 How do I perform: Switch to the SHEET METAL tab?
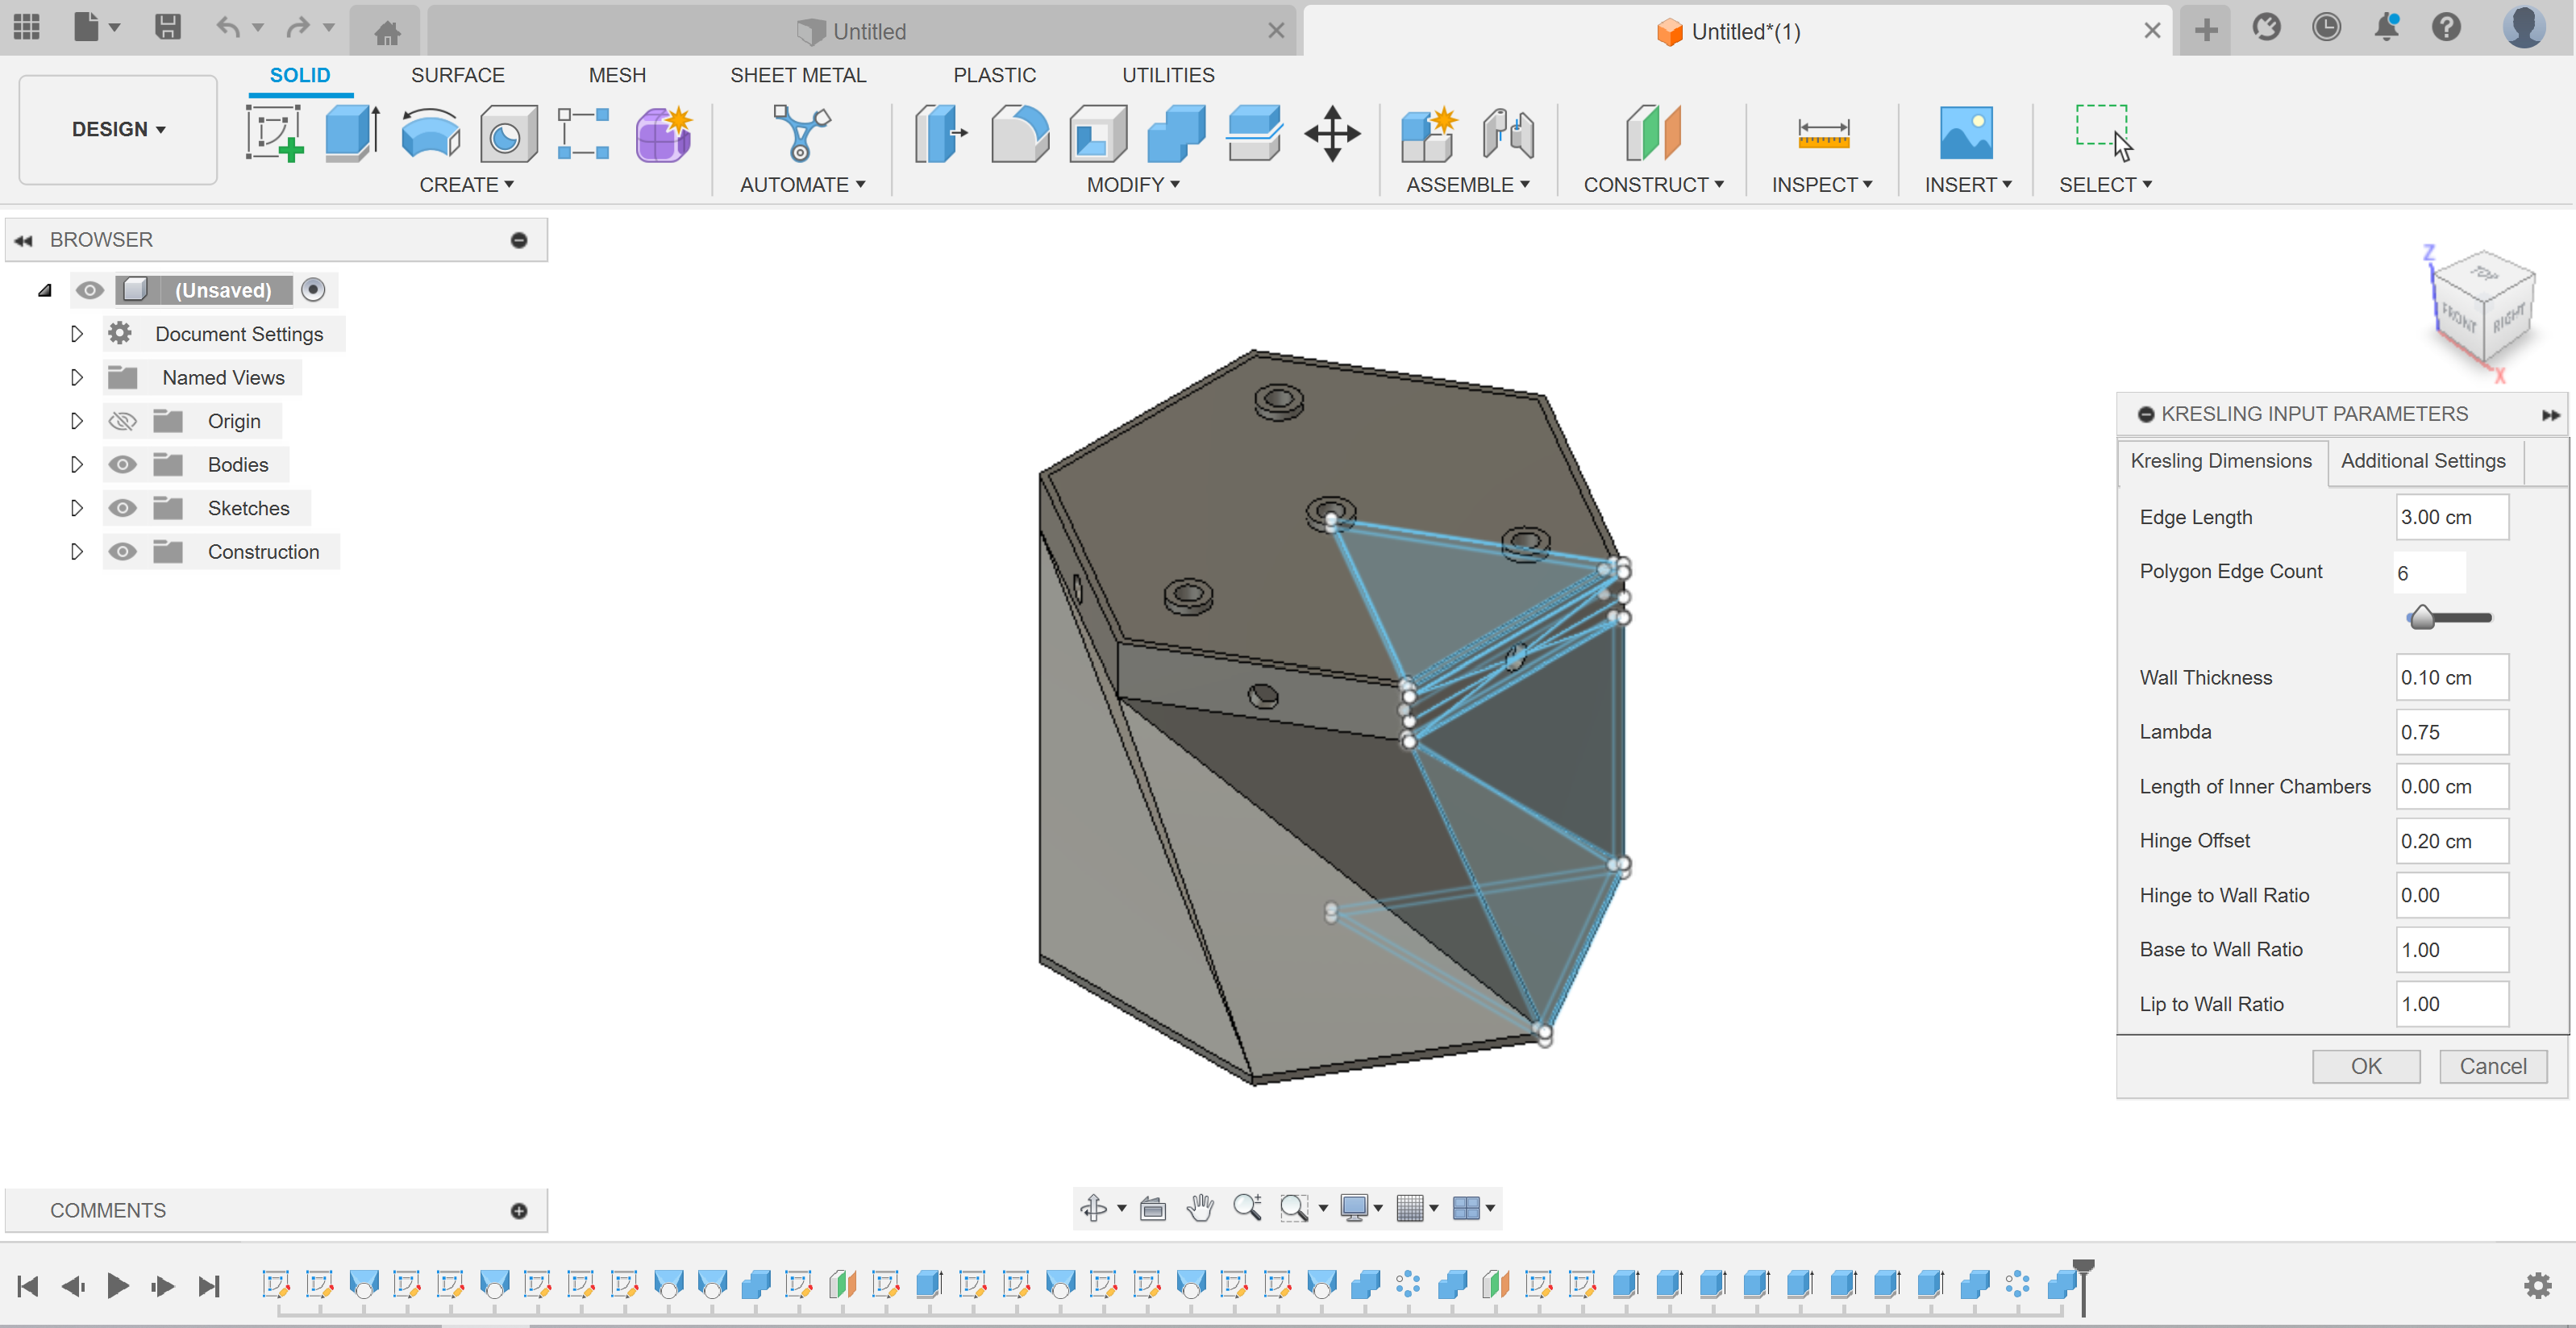[797, 75]
